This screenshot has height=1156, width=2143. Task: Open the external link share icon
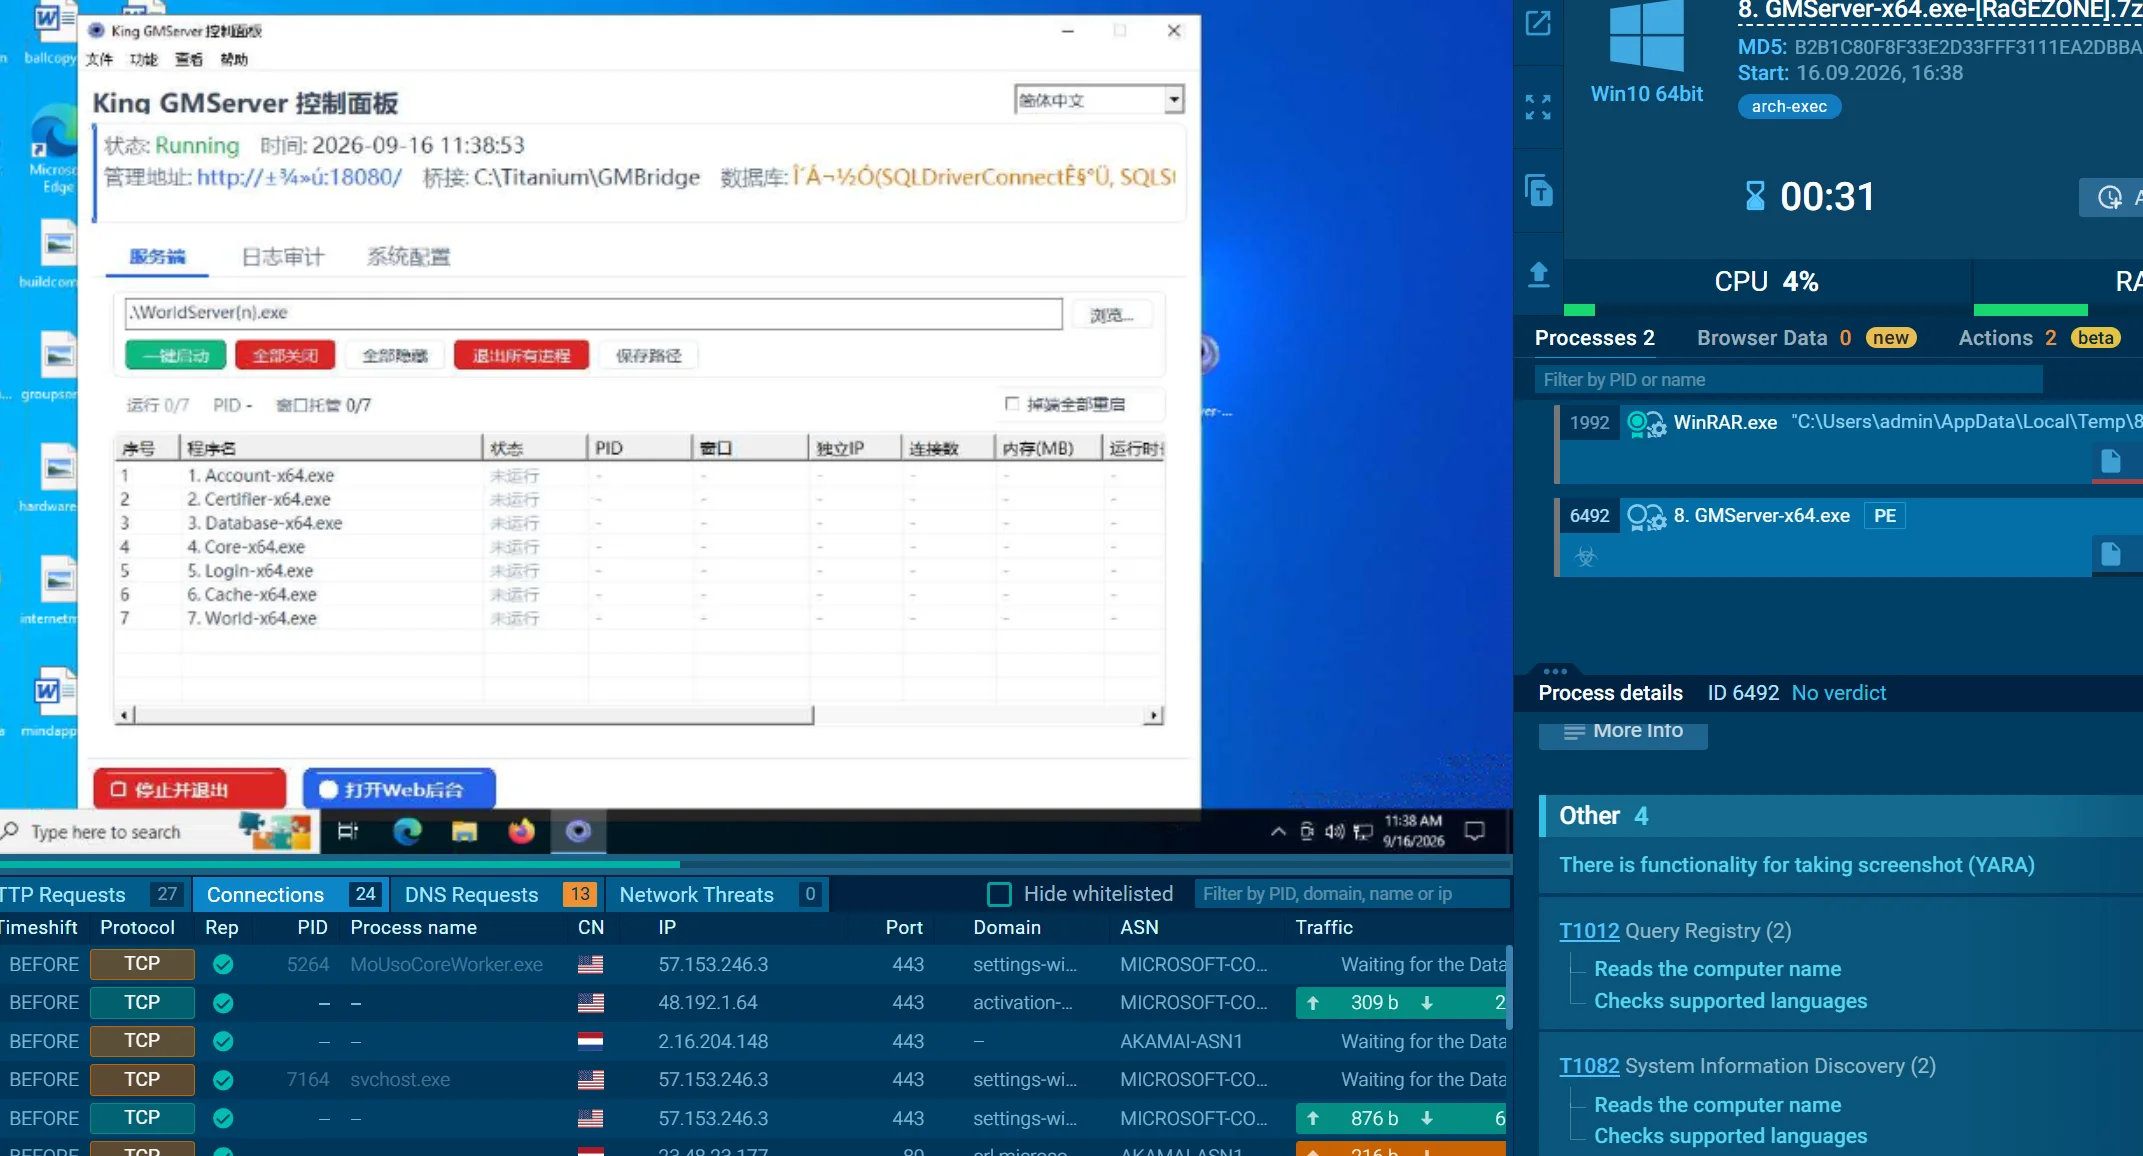coord(1538,23)
